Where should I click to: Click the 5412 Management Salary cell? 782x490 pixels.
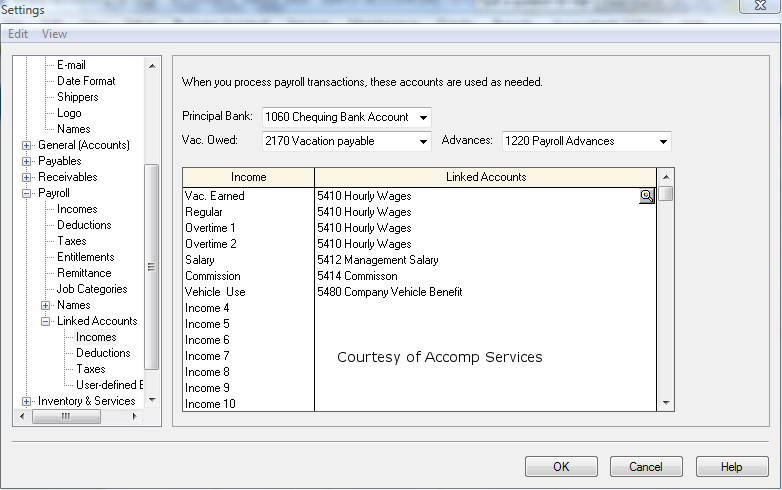click(485, 260)
